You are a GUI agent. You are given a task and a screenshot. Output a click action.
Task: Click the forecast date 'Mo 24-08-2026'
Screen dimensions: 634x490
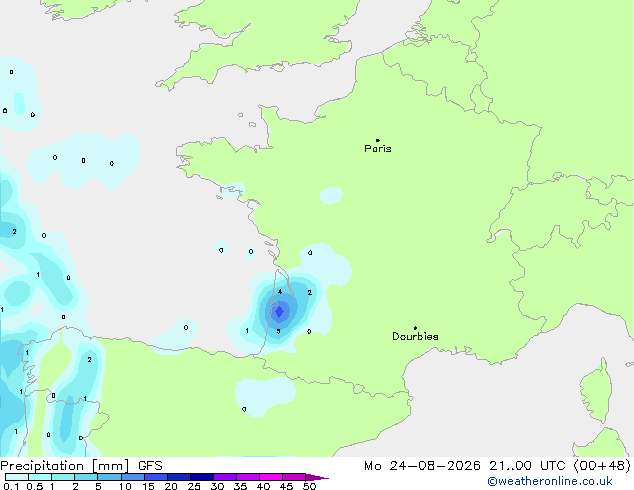click(423, 466)
